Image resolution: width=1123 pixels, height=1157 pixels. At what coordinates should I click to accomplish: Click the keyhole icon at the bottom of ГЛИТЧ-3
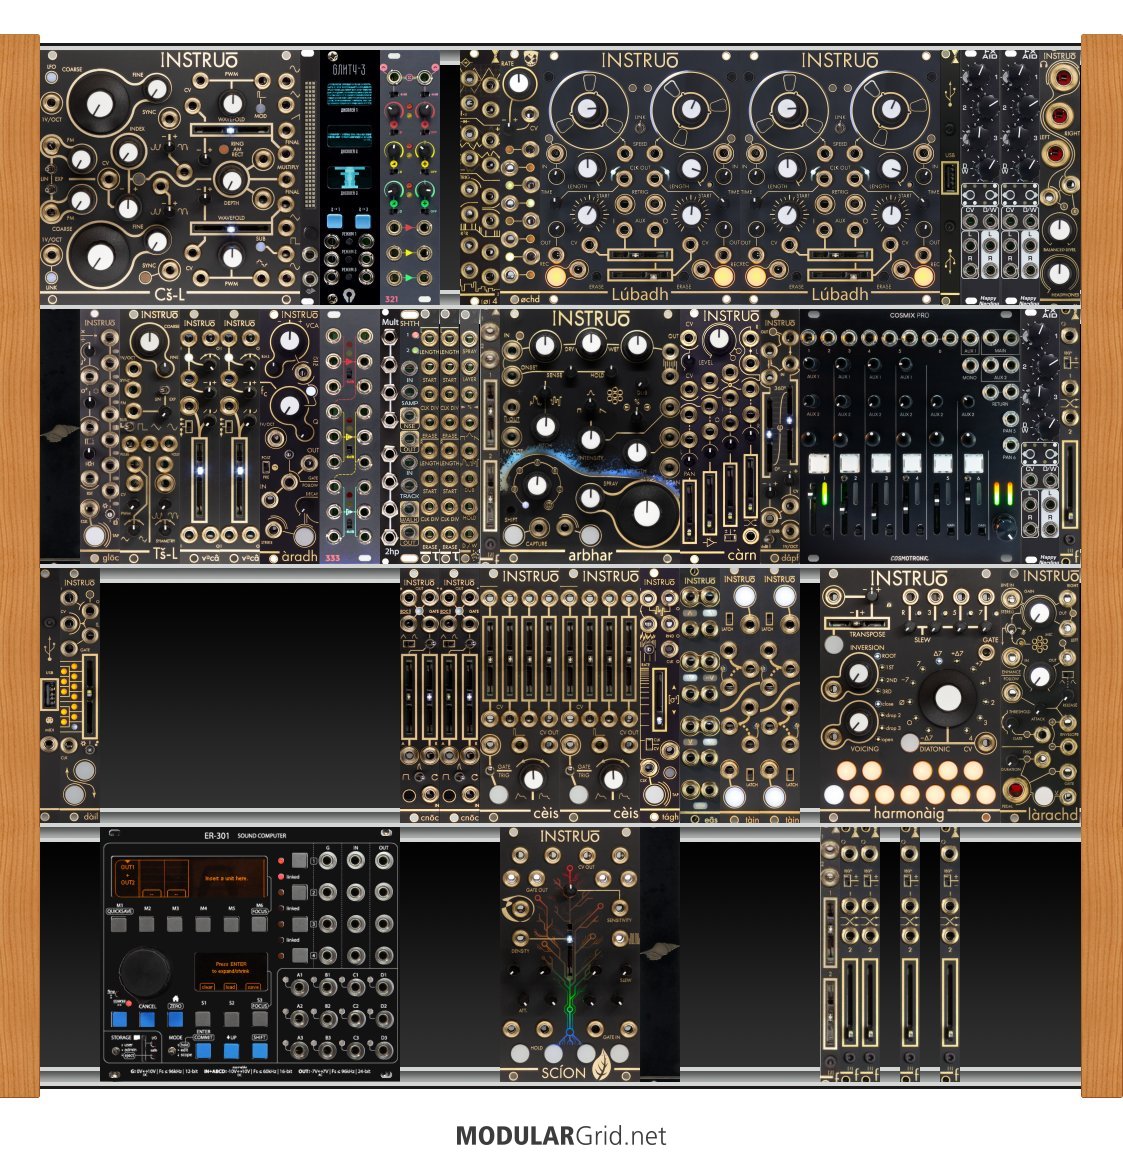tap(349, 295)
